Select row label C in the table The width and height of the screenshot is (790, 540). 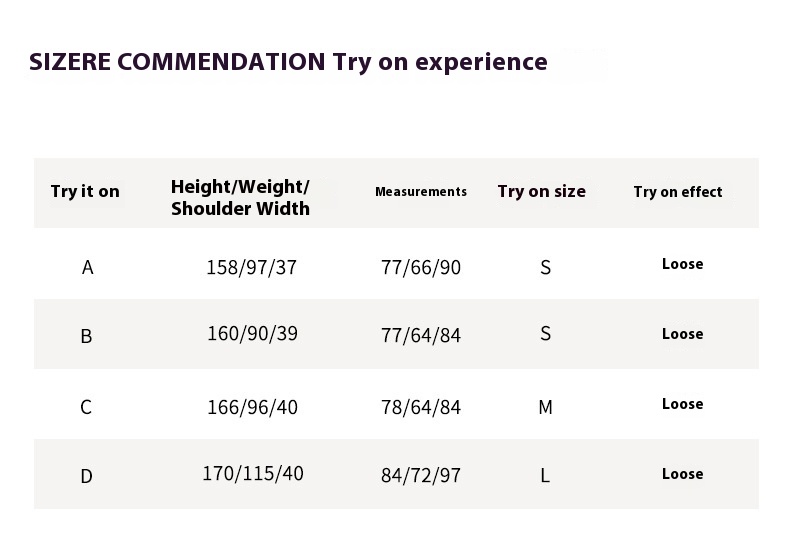point(86,407)
